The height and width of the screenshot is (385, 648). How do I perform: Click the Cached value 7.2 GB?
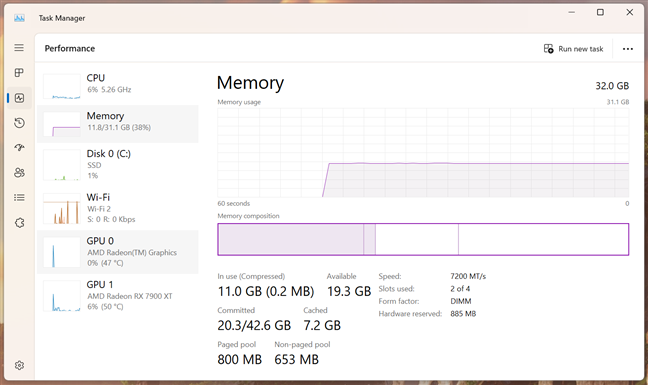[x=322, y=326]
